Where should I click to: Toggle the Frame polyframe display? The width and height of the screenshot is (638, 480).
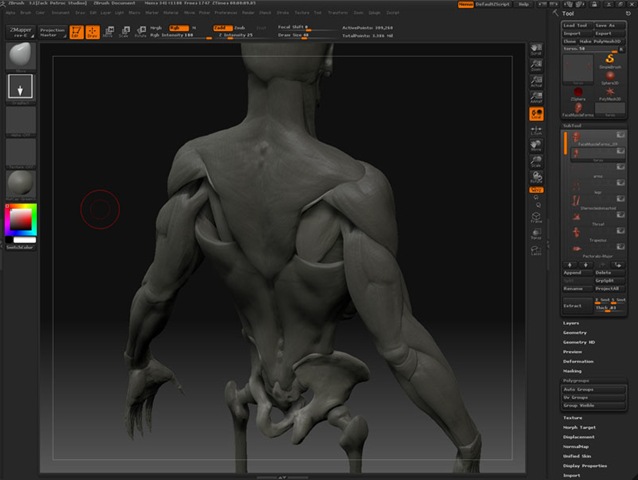coord(536,217)
